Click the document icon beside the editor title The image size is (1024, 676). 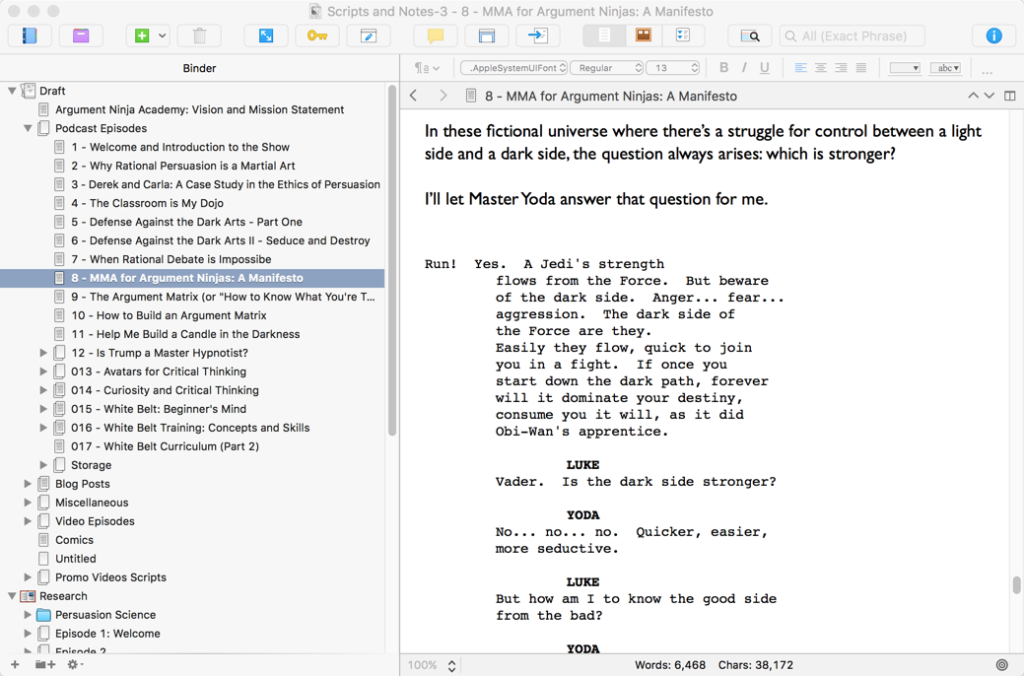pyautogui.click(x=470, y=96)
